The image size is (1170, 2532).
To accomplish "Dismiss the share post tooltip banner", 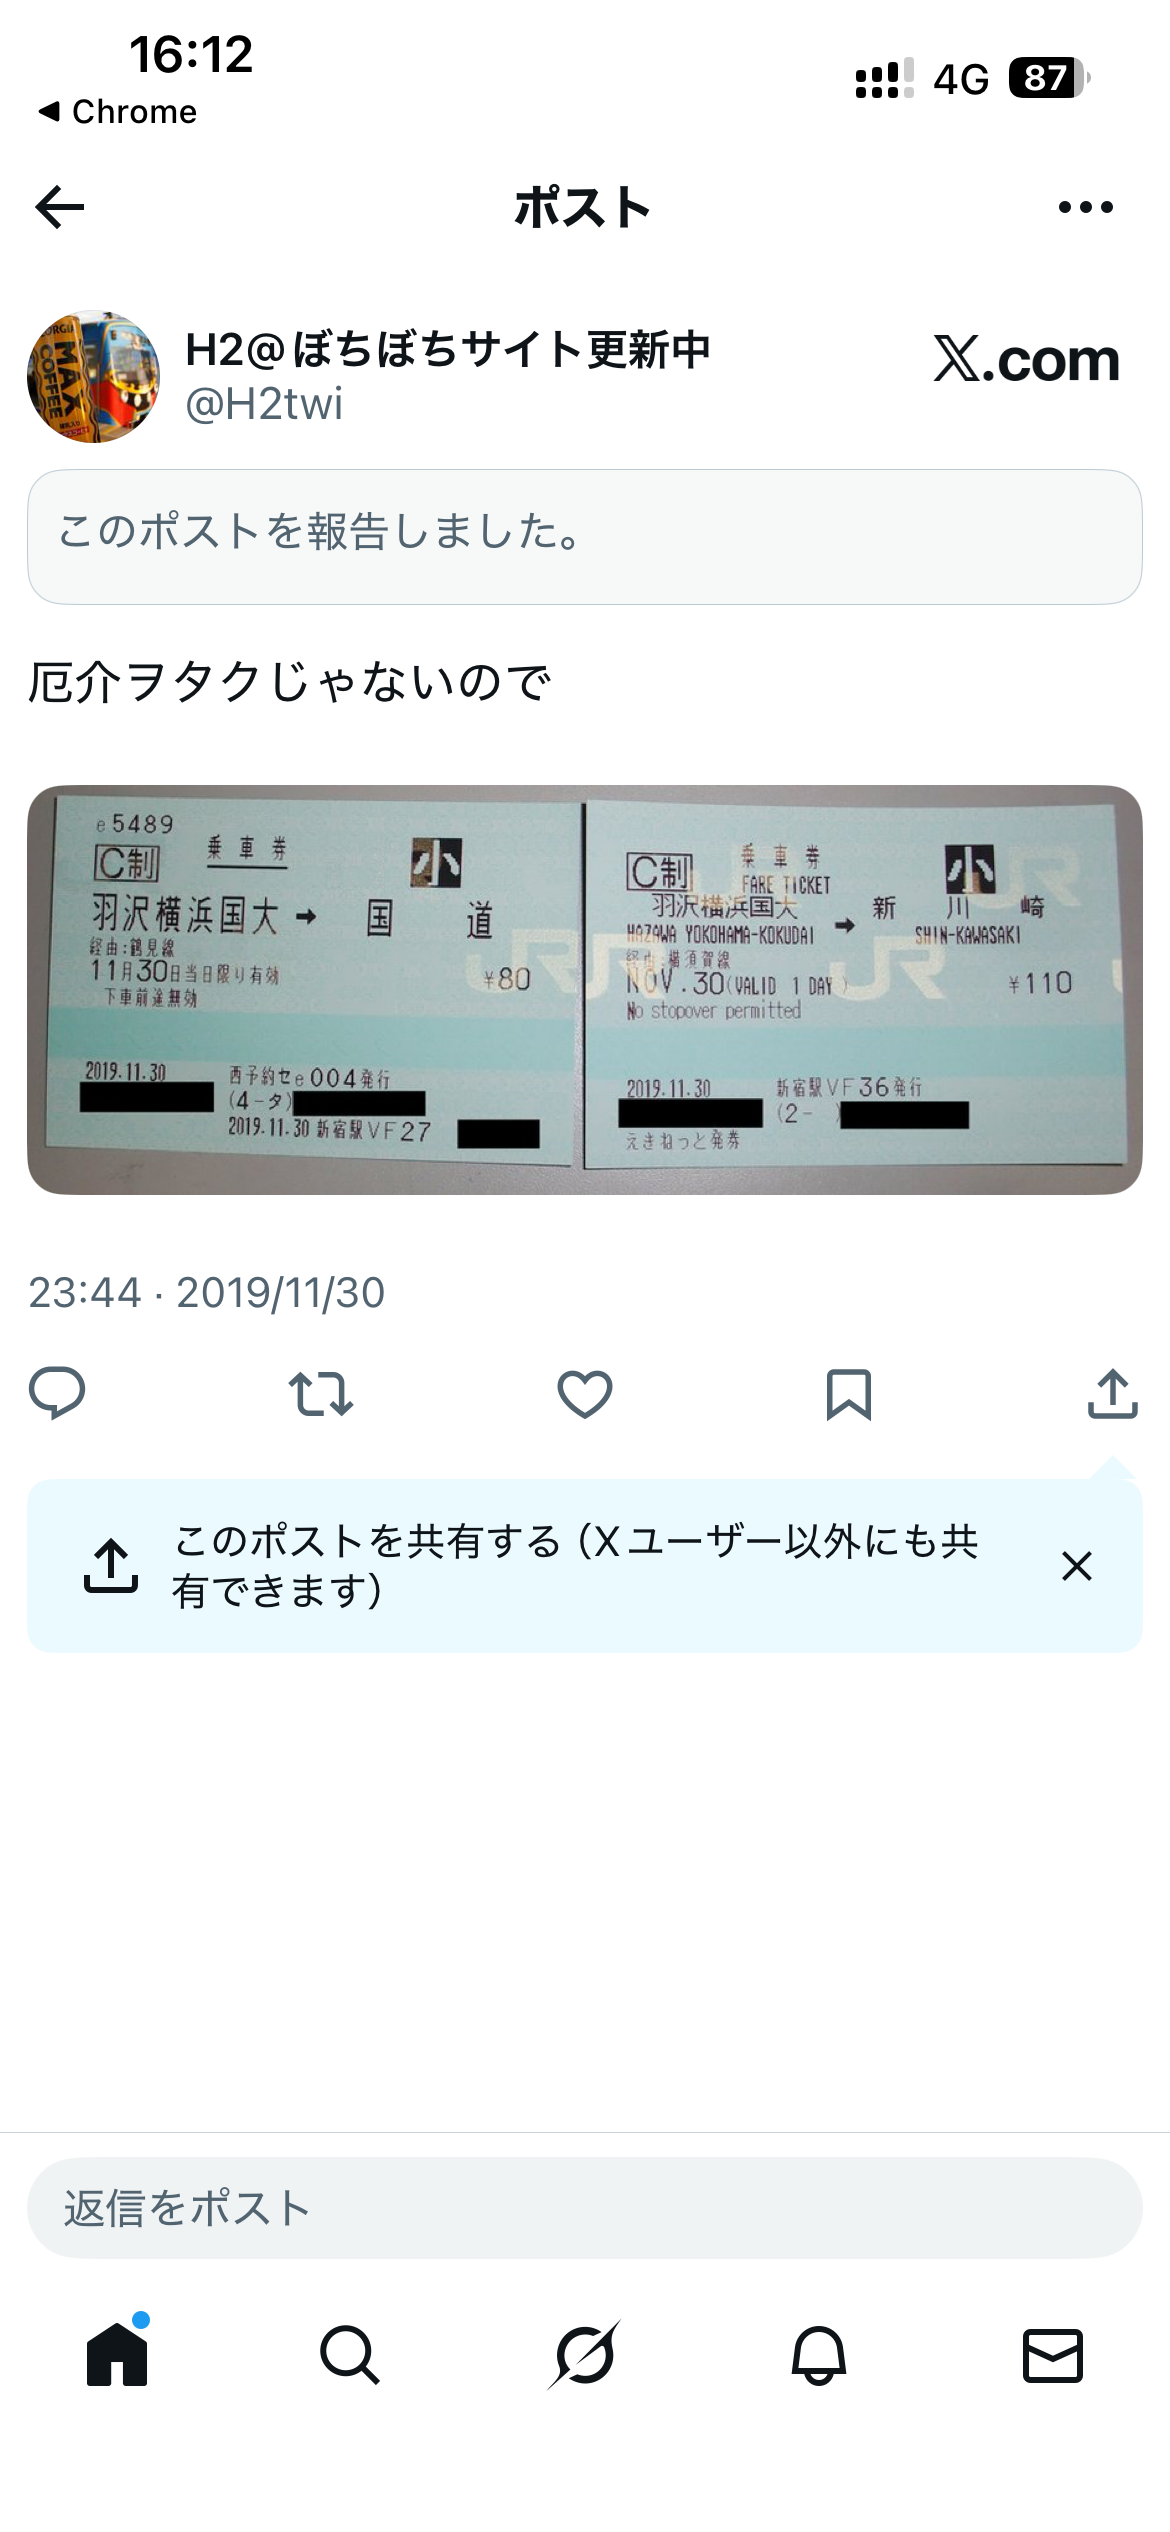I will click(x=1077, y=1566).
